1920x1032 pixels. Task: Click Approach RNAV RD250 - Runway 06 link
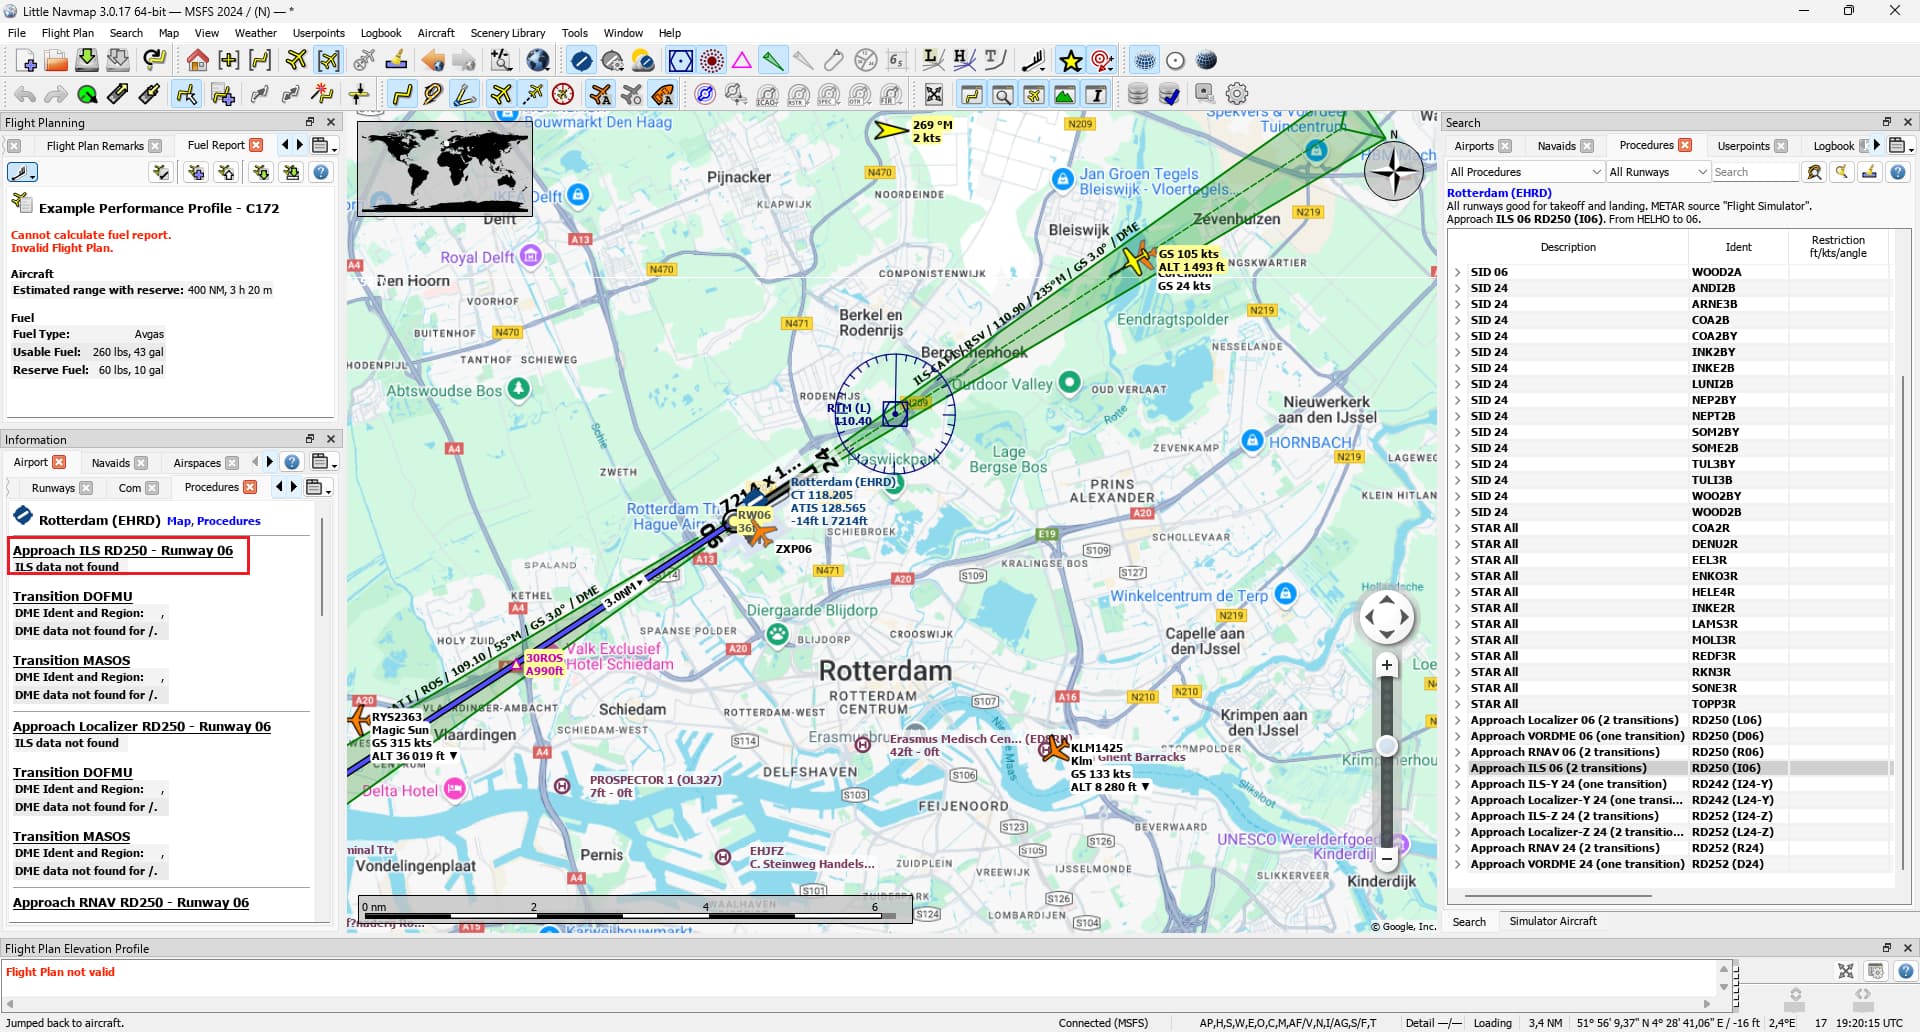pos(131,902)
